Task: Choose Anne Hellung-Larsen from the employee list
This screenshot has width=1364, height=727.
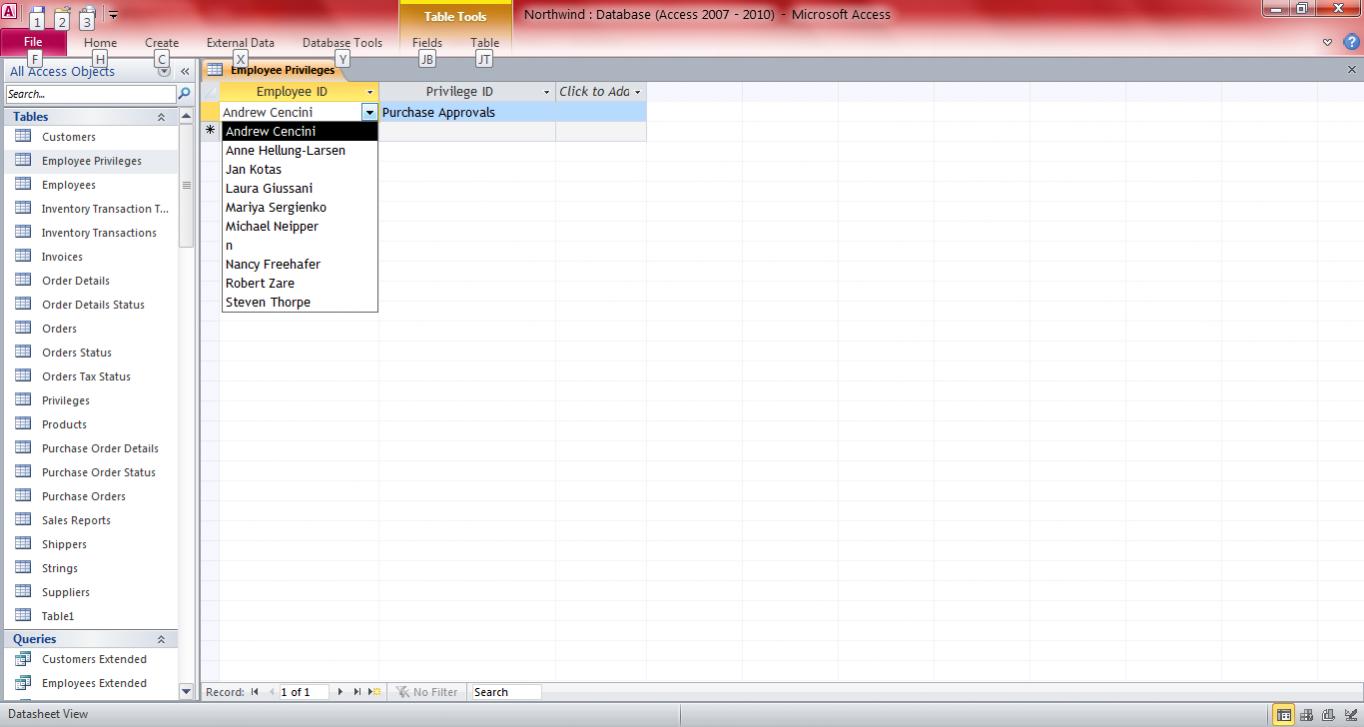Action: click(300, 151)
